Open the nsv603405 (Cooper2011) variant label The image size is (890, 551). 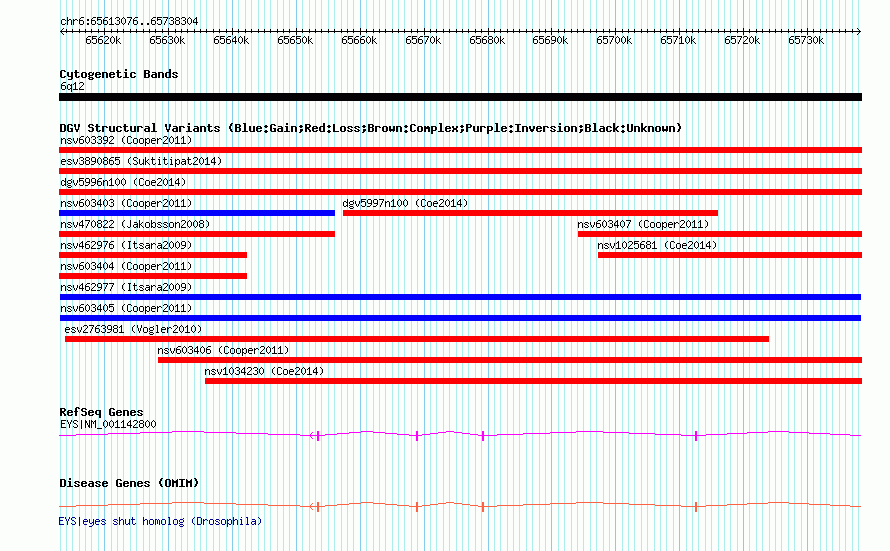[x=126, y=308]
